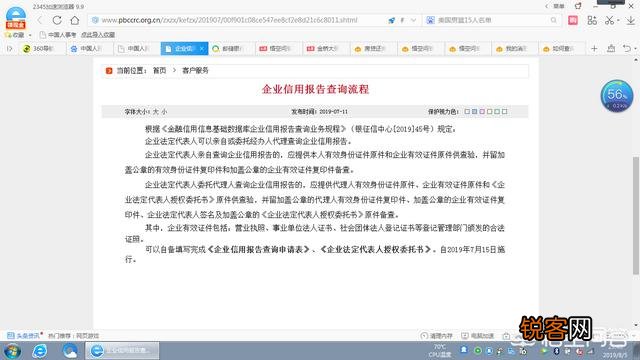Select last 保护视力色 color swatch
The width and height of the screenshot is (640, 360).
click(x=504, y=111)
